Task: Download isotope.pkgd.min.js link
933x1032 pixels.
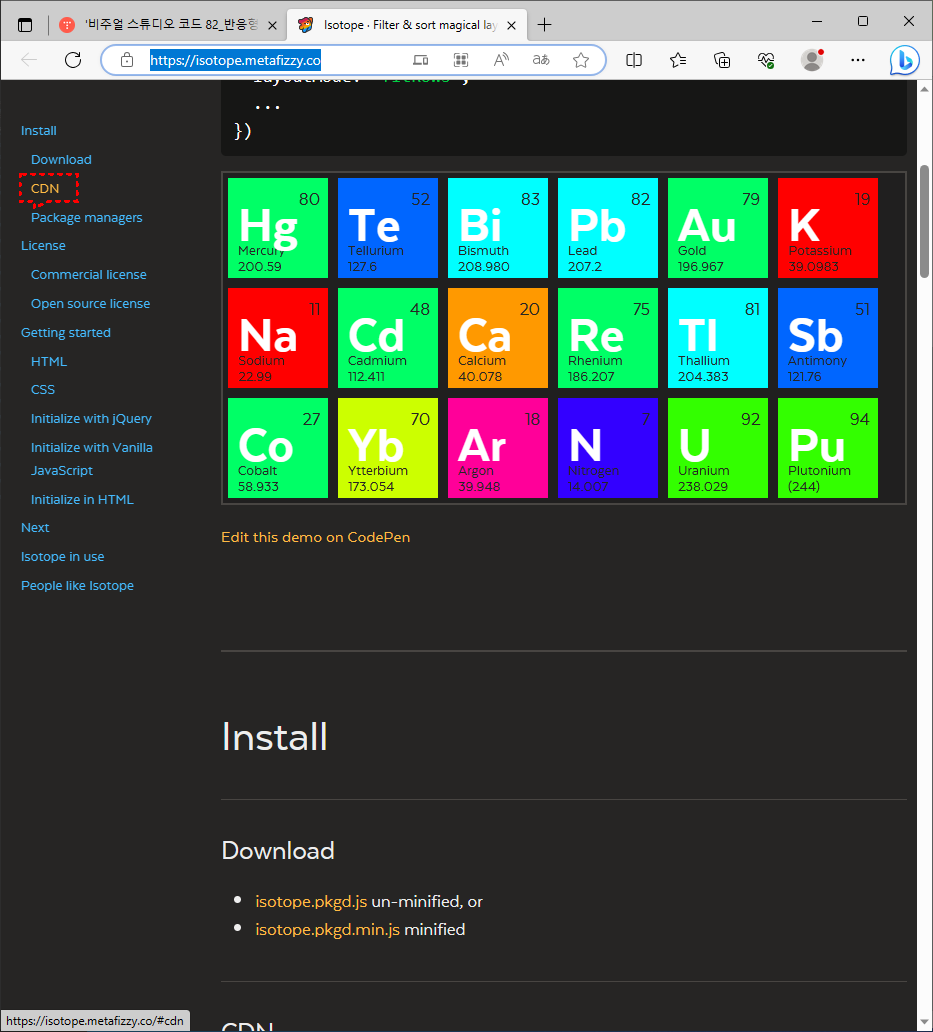Action: [327, 929]
